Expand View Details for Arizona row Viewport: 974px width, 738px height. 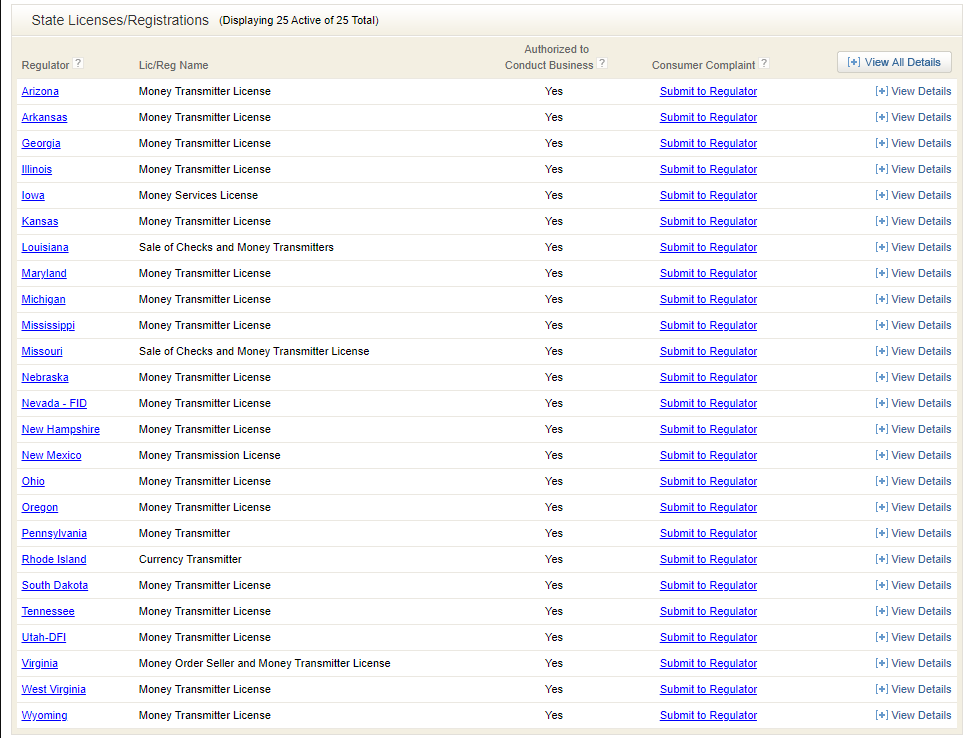point(913,91)
